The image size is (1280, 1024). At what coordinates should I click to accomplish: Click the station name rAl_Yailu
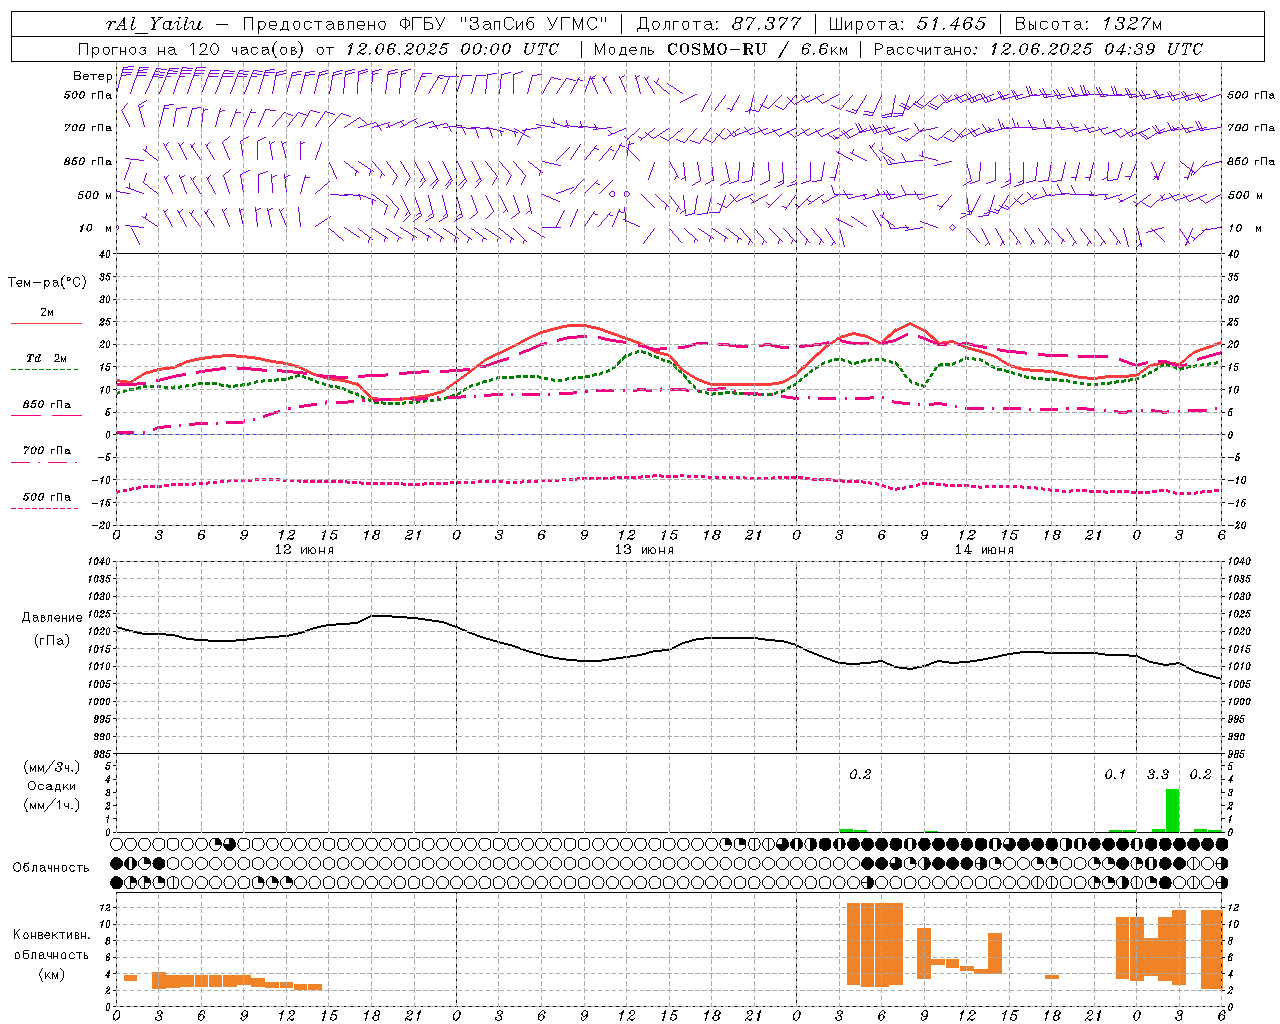154,24
